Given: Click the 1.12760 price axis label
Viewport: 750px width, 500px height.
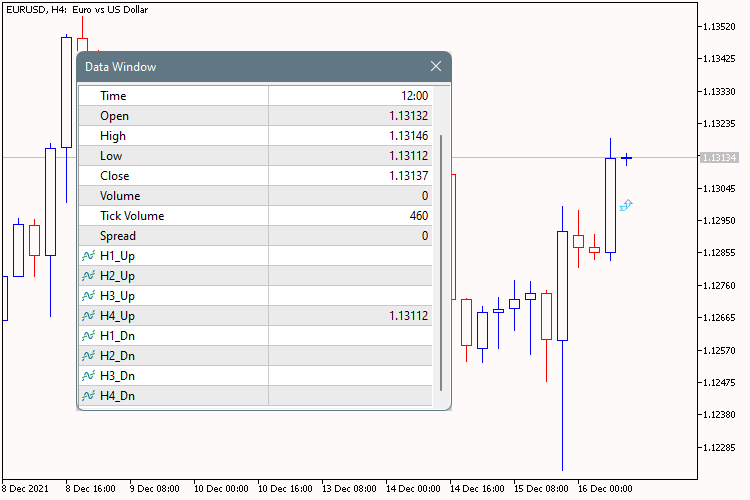Looking at the screenshot, I should 719,286.
